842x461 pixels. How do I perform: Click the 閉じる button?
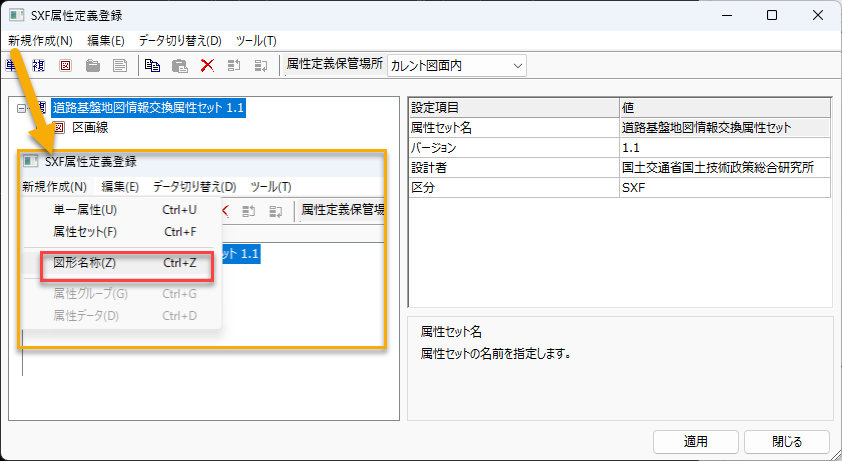787,442
